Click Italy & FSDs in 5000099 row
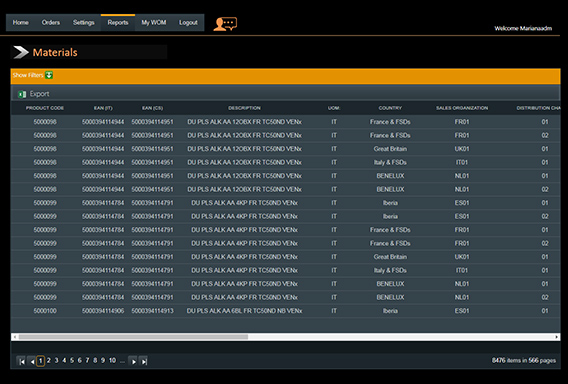568x384 pixels. coord(390,270)
